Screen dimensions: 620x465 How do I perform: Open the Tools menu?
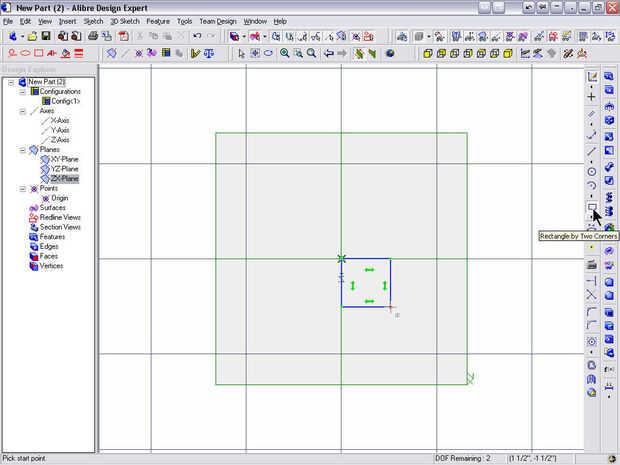pos(184,21)
